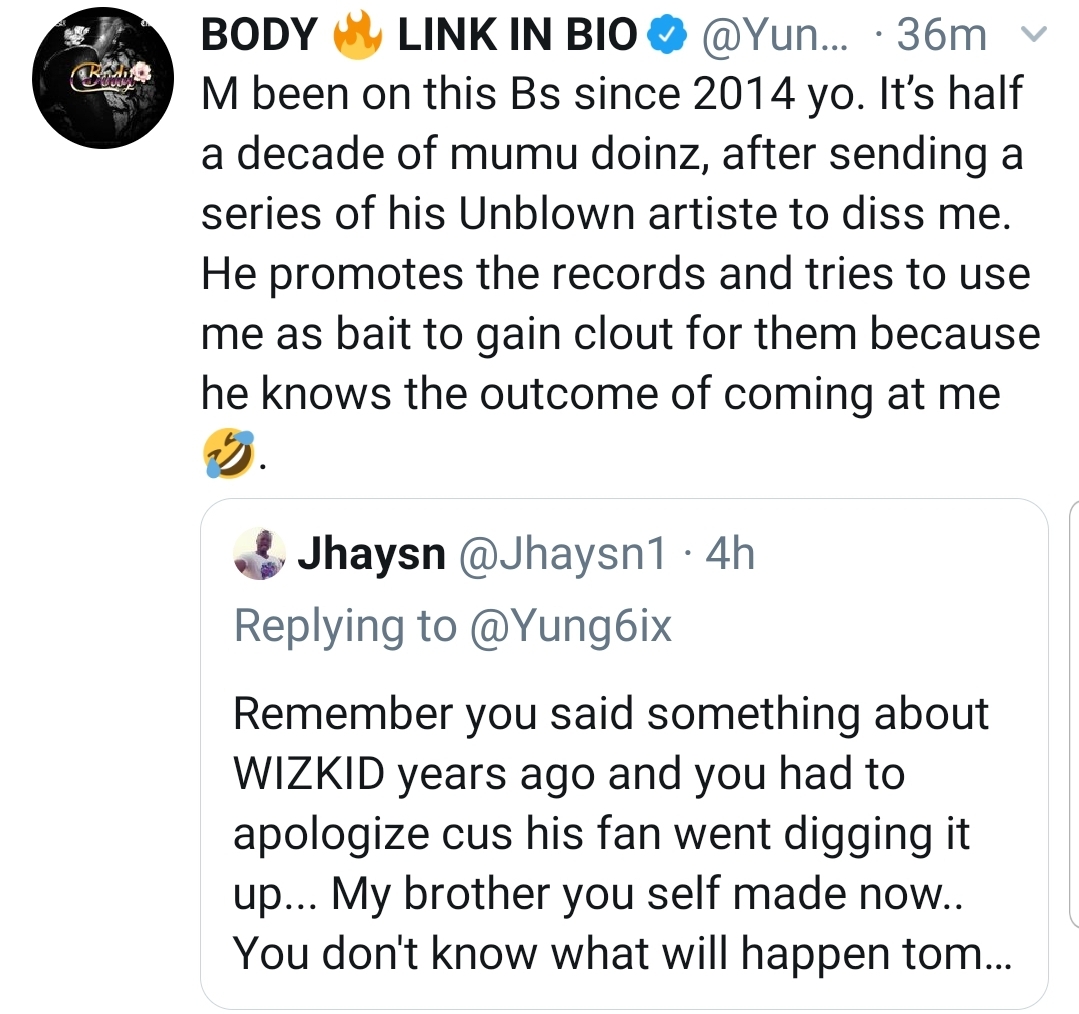Click the 'BODY' display name
Image resolution: width=1079 pixels, height=1014 pixels.
pyautogui.click(x=259, y=37)
